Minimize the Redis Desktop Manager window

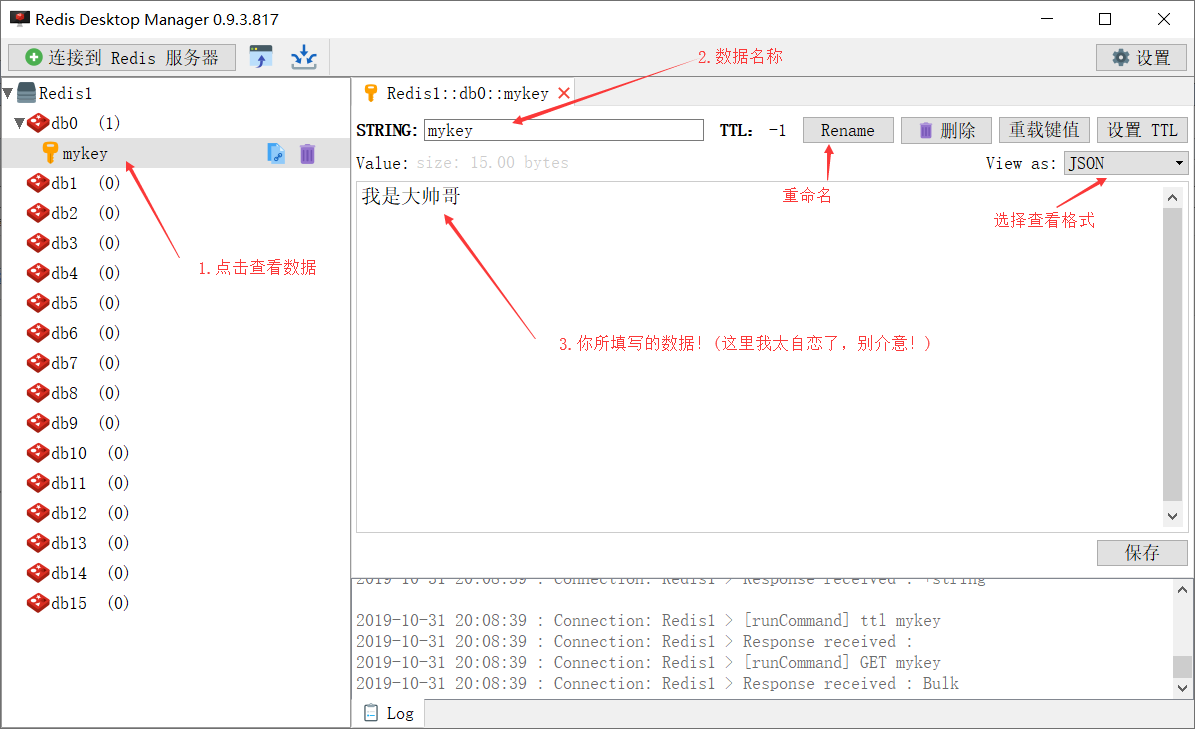coord(1047,19)
